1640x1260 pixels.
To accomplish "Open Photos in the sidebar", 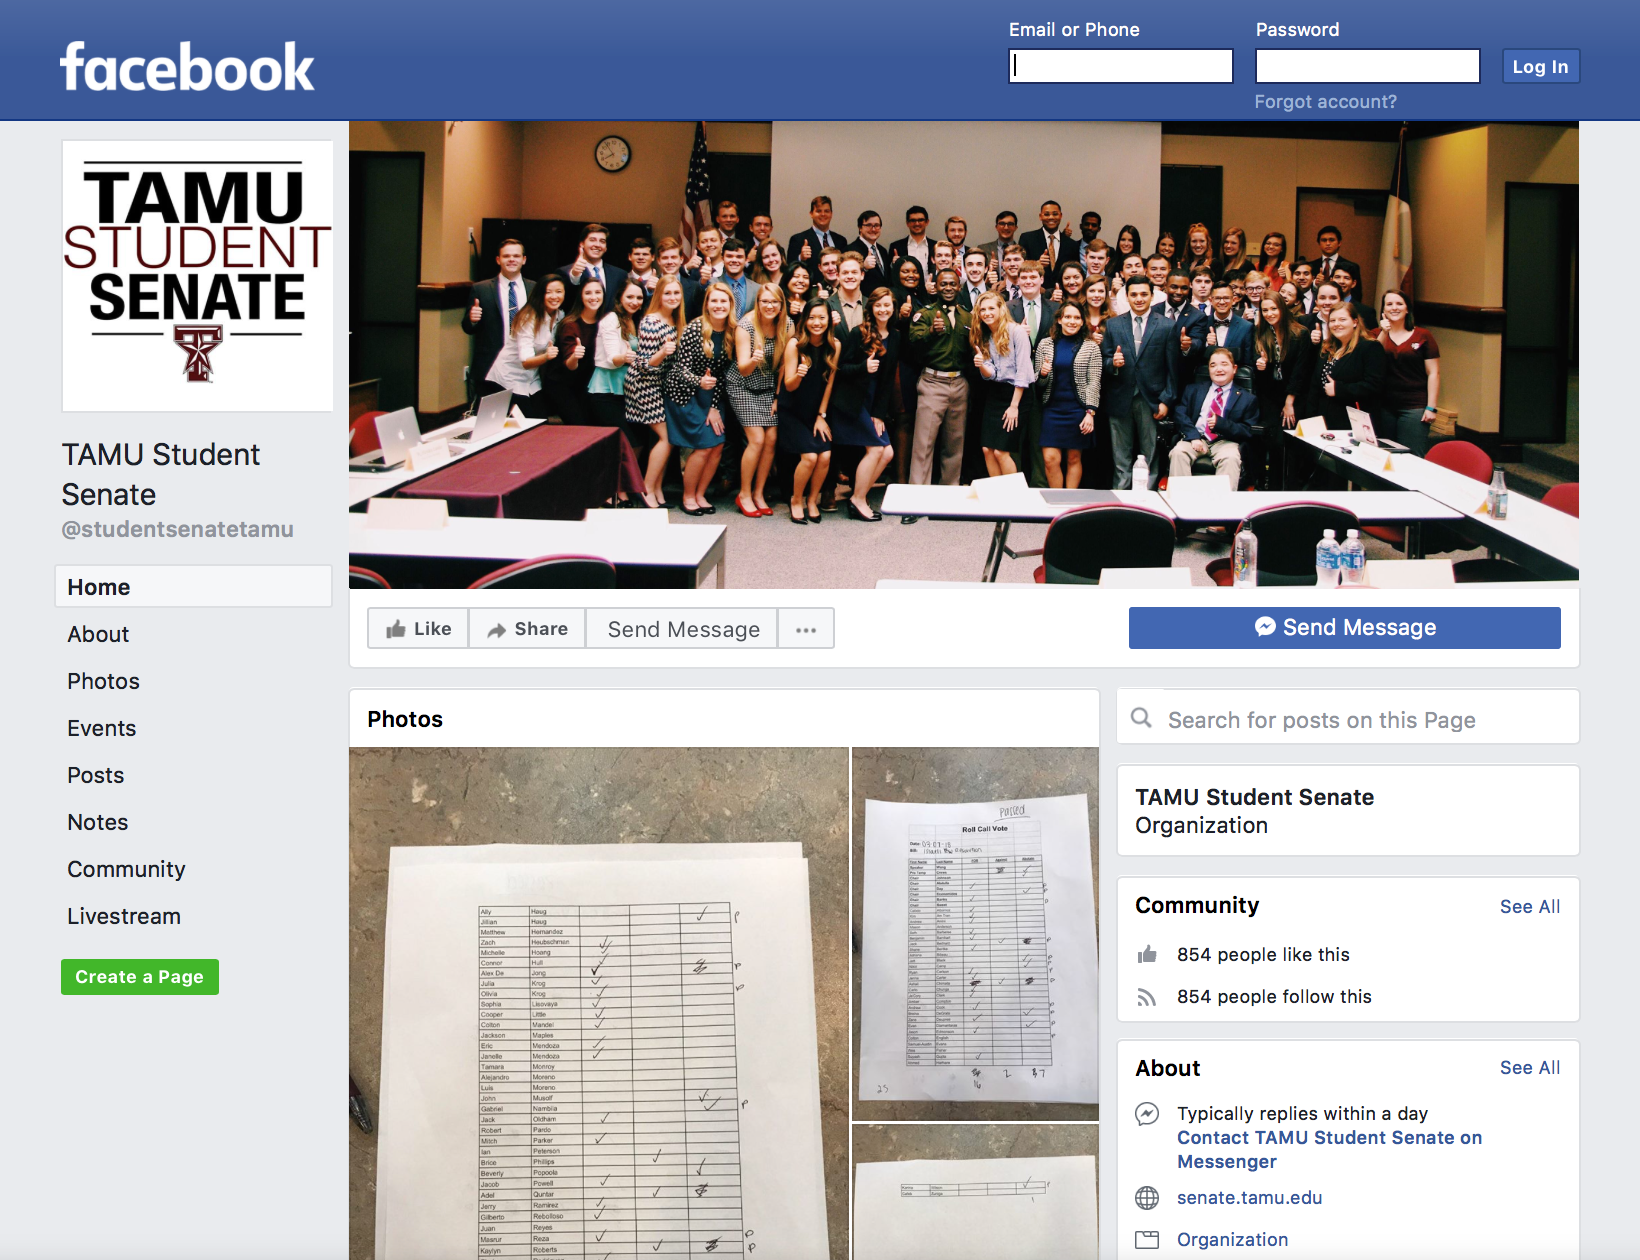I will click(103, 681).
